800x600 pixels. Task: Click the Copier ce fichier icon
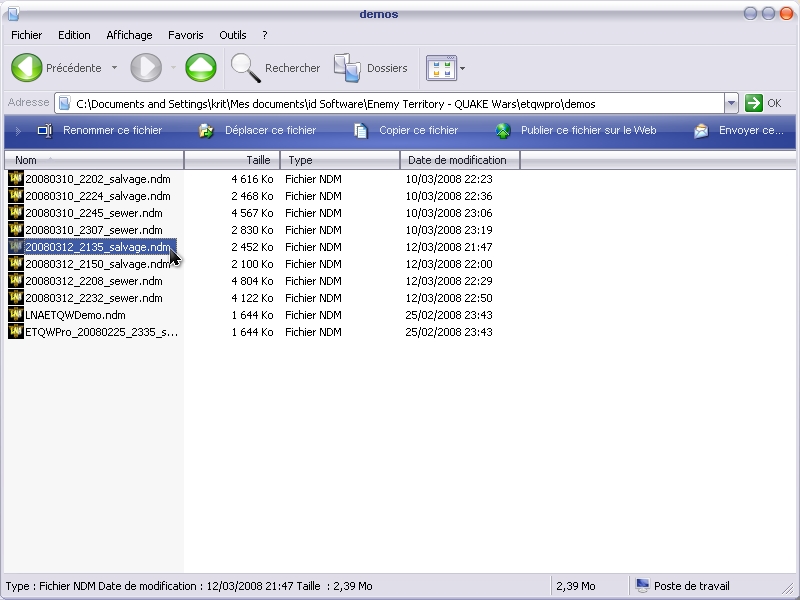[x=361, y=131]
